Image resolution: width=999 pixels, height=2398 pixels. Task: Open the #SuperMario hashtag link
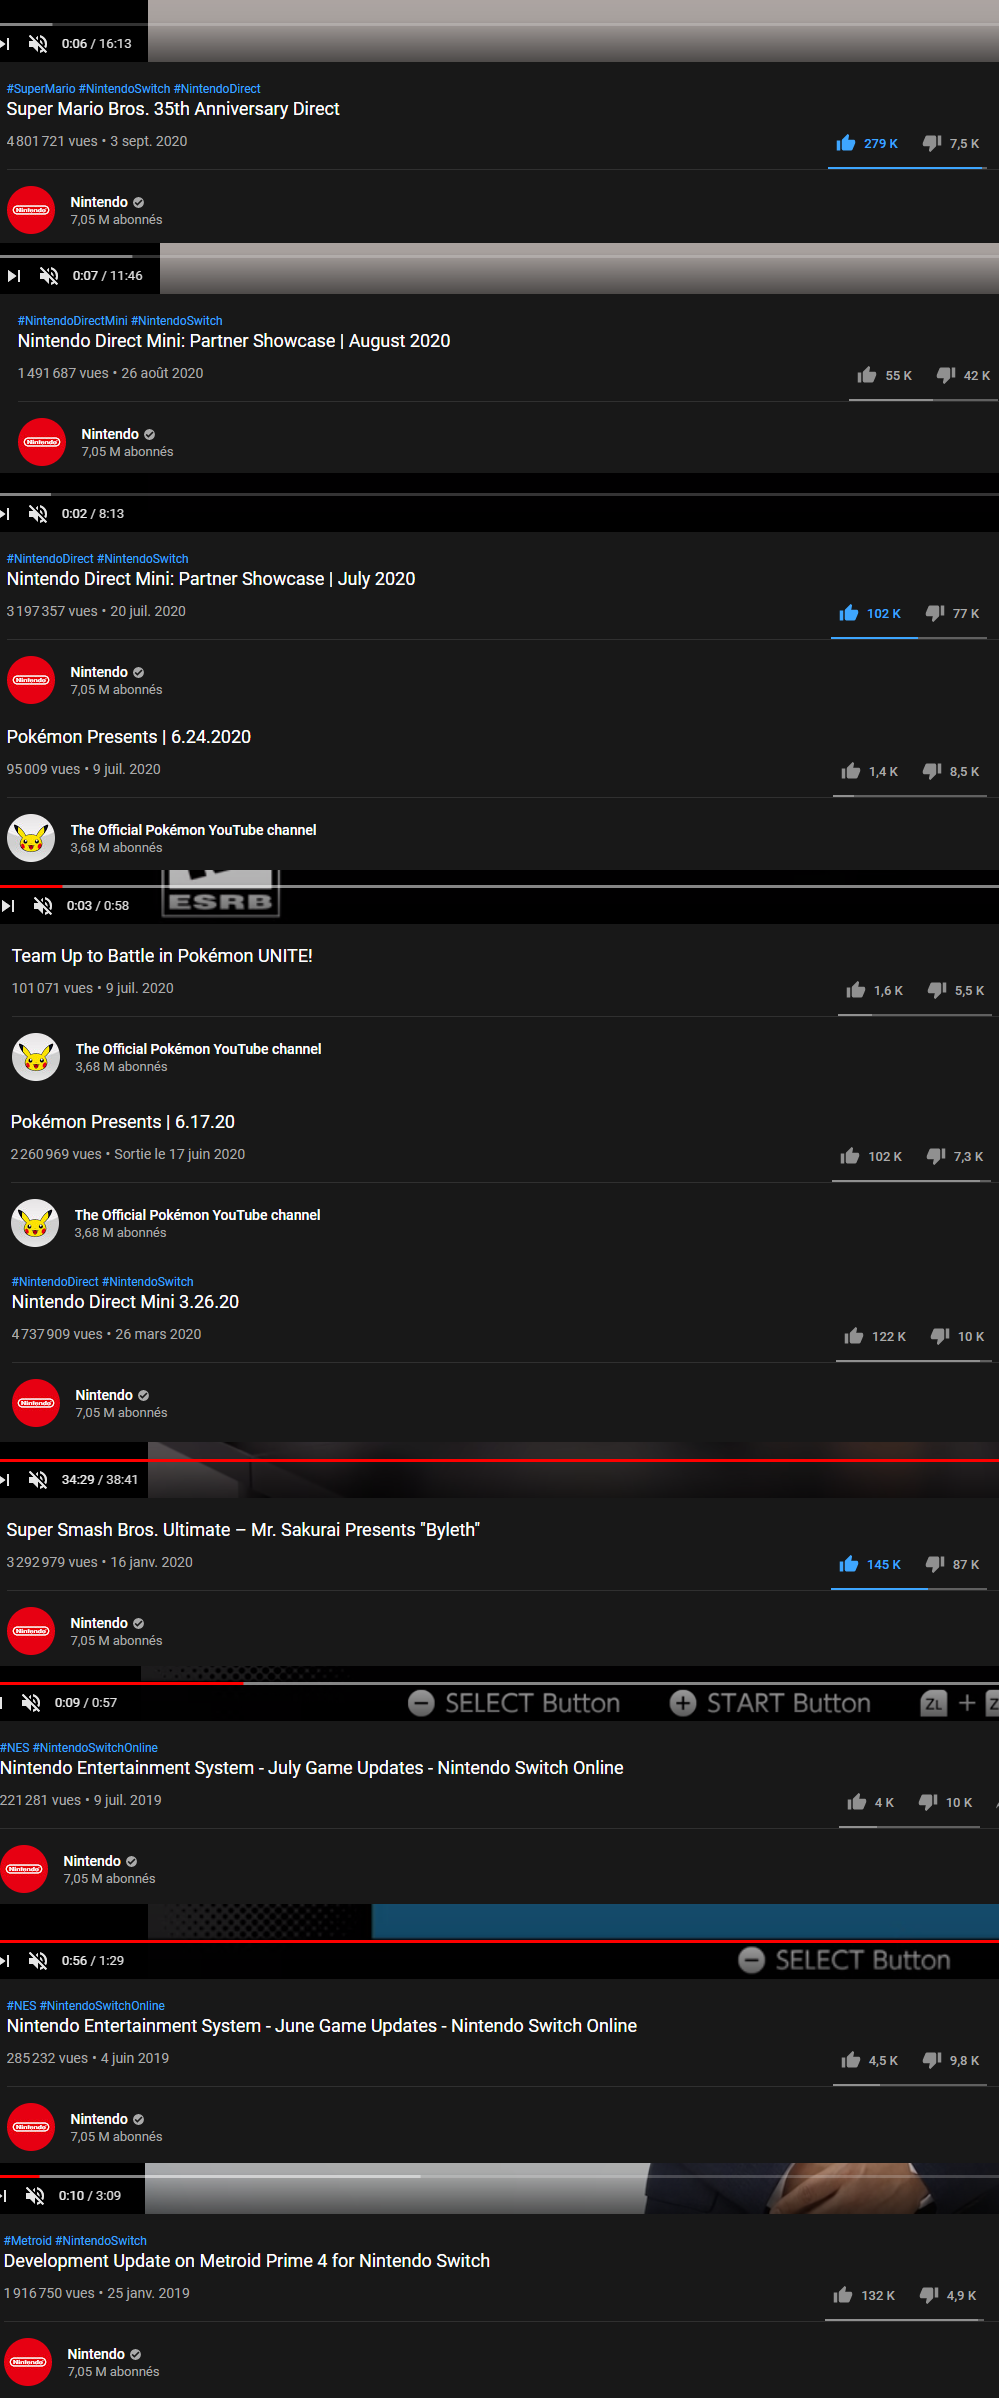pos(41,89)
